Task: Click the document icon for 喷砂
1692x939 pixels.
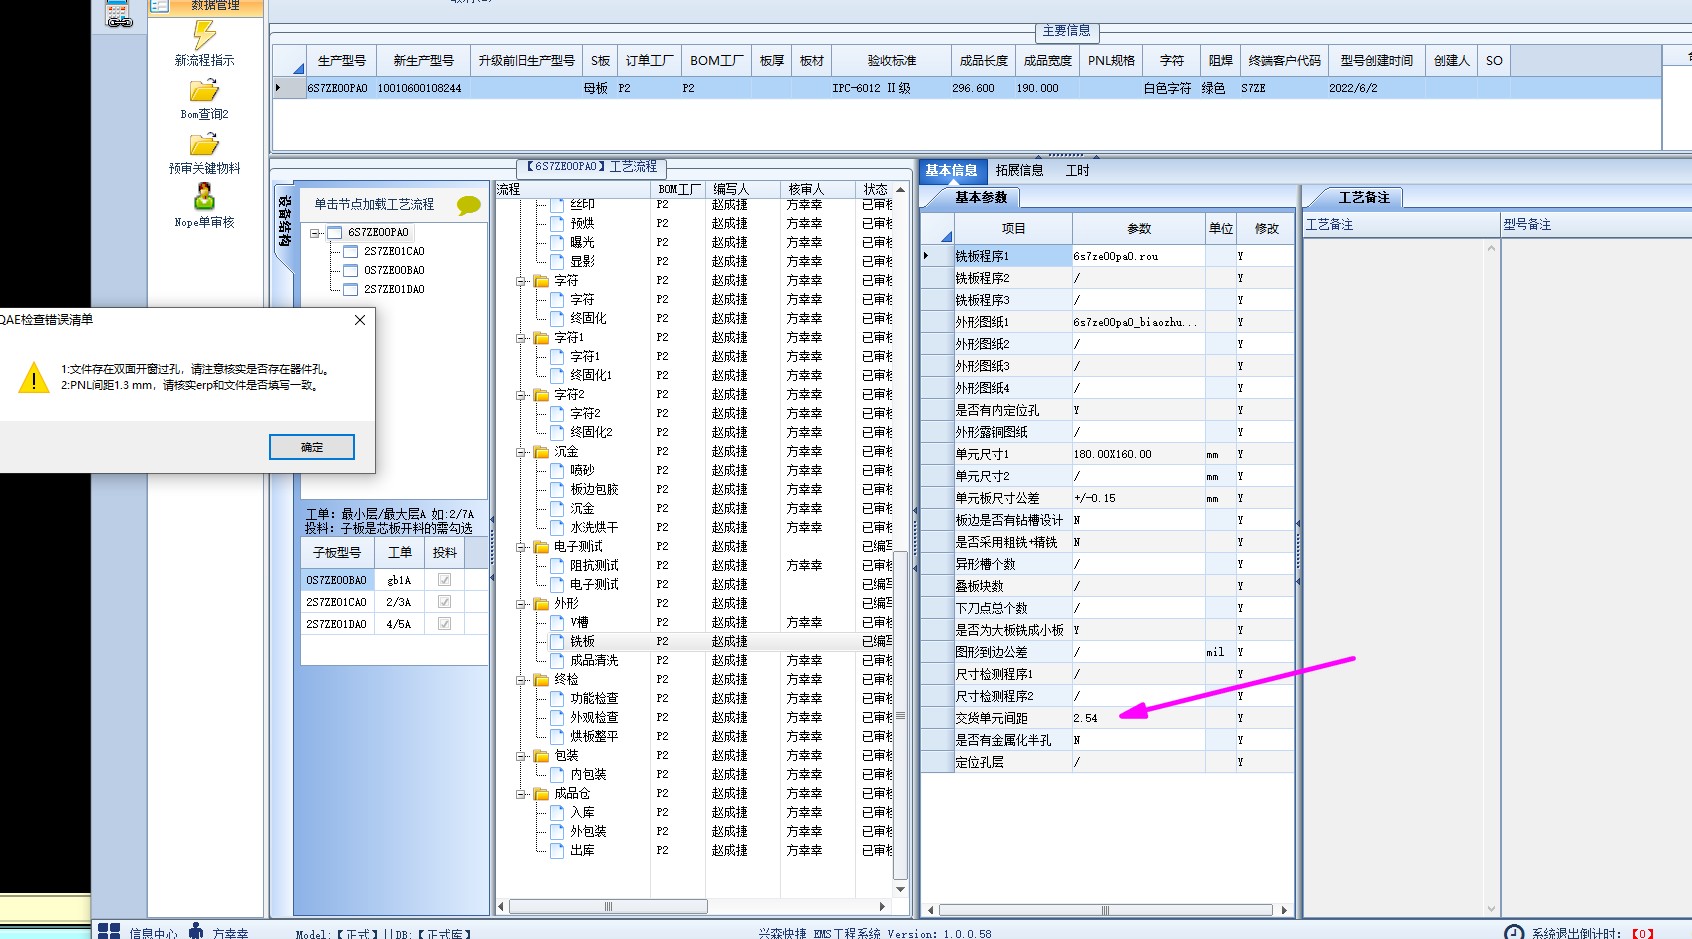Action: coord(557,471)
